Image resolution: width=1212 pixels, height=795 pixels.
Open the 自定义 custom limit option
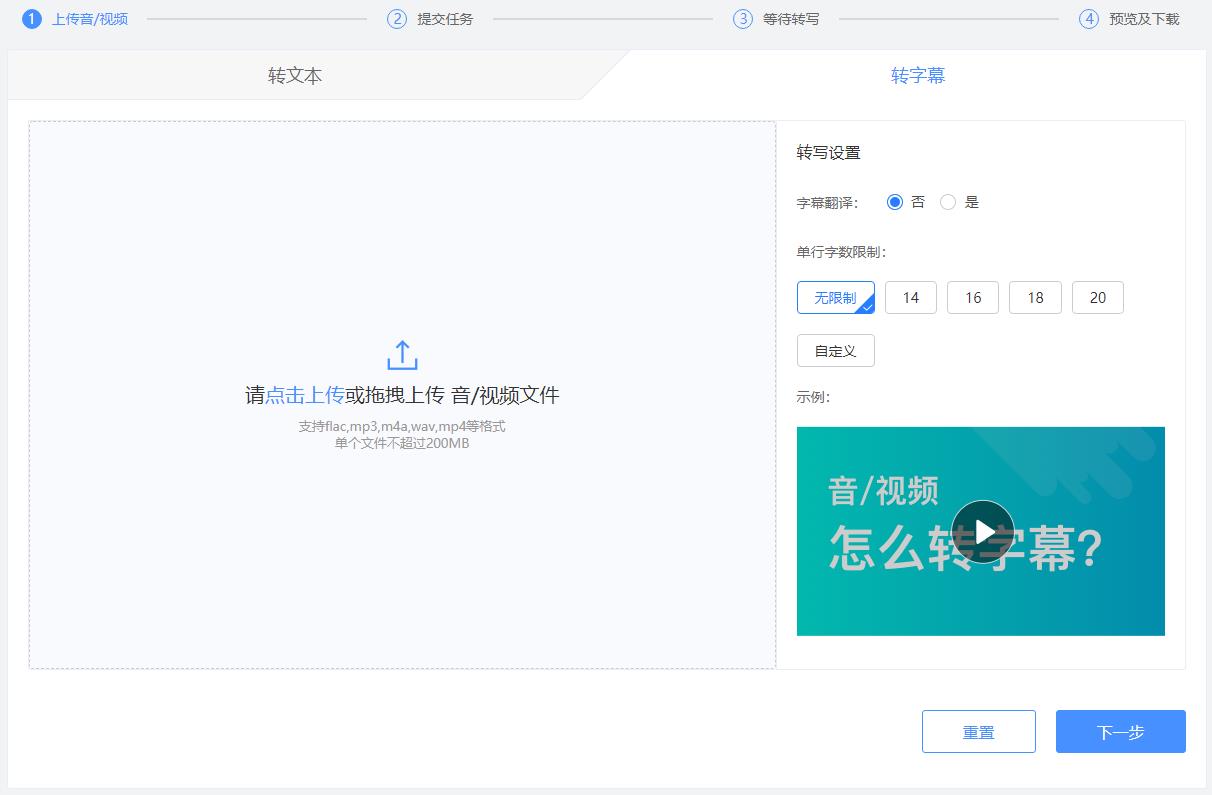(x=835, y=351)
